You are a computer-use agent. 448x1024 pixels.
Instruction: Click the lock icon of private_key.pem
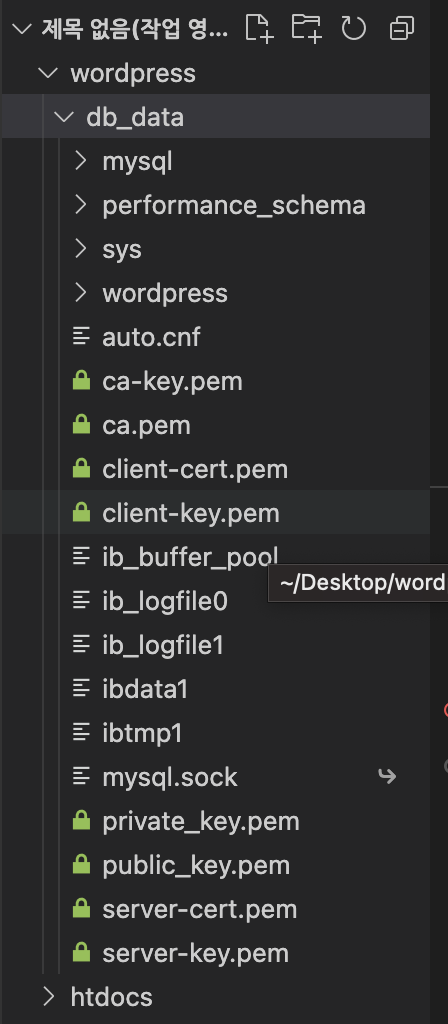[x=81, y=820]
